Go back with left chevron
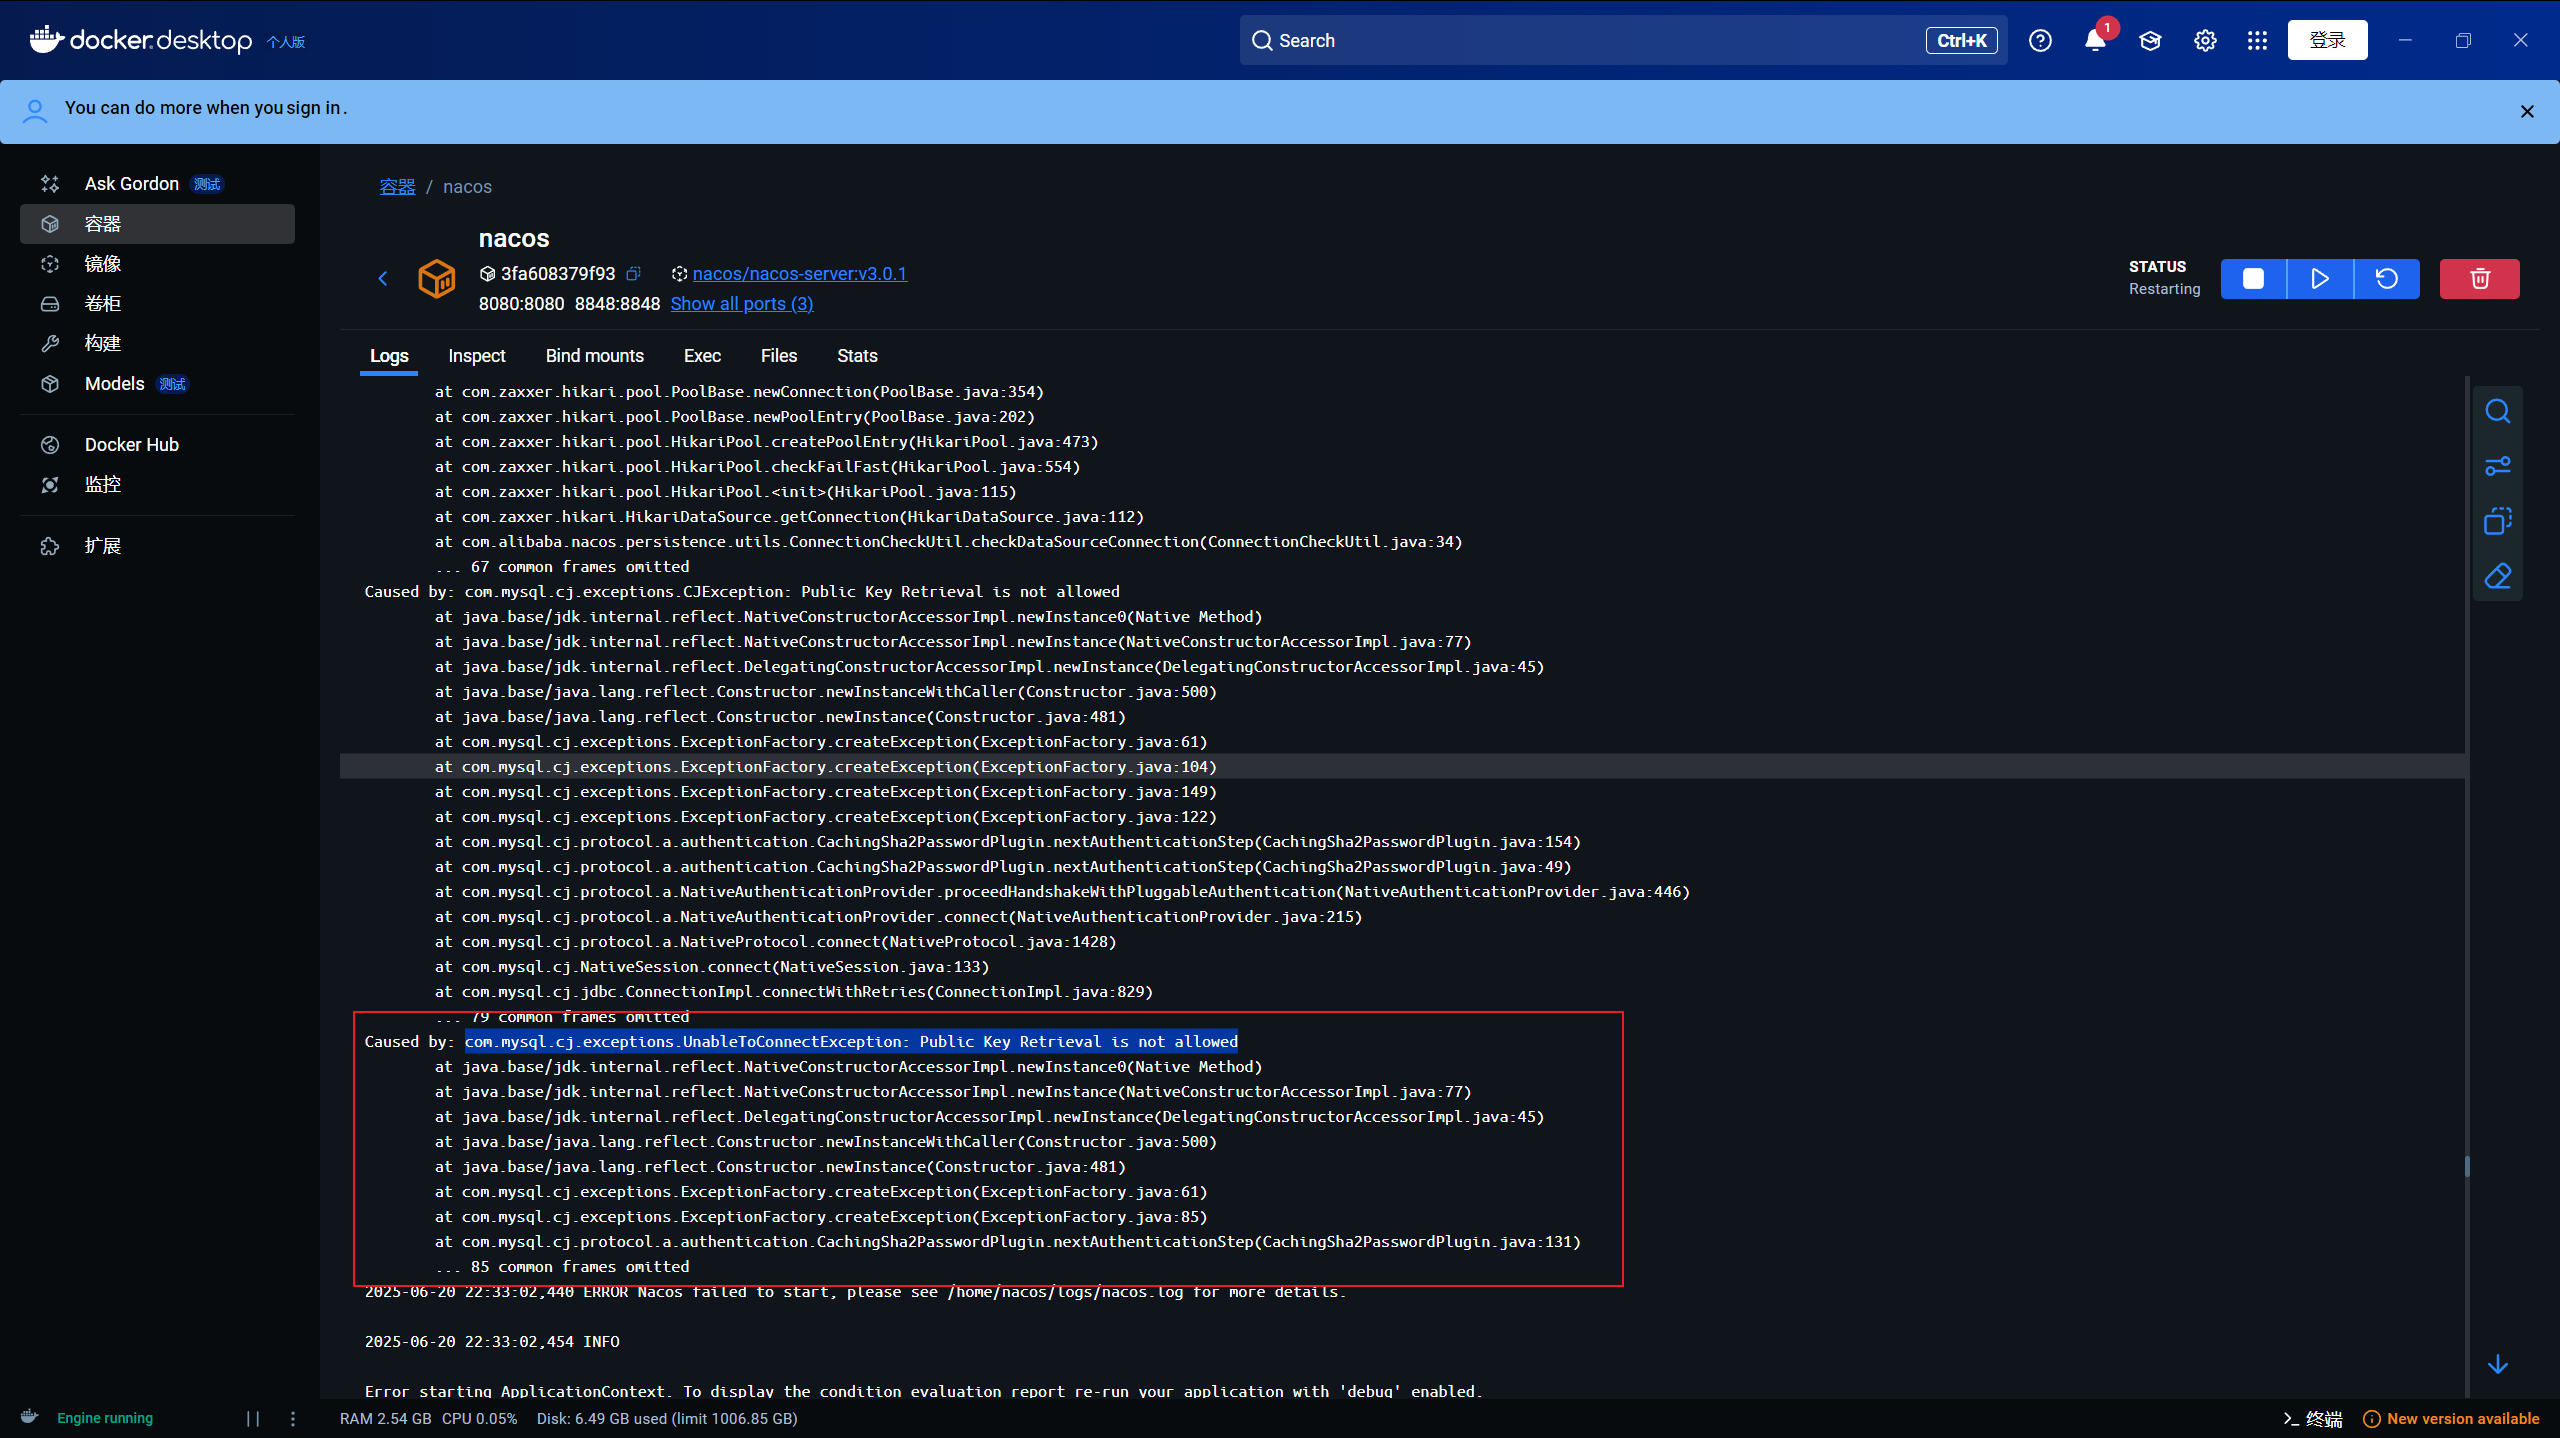Image resolution: width=2560 pixels, height=1438 pixels. click(x=383, y=279)
